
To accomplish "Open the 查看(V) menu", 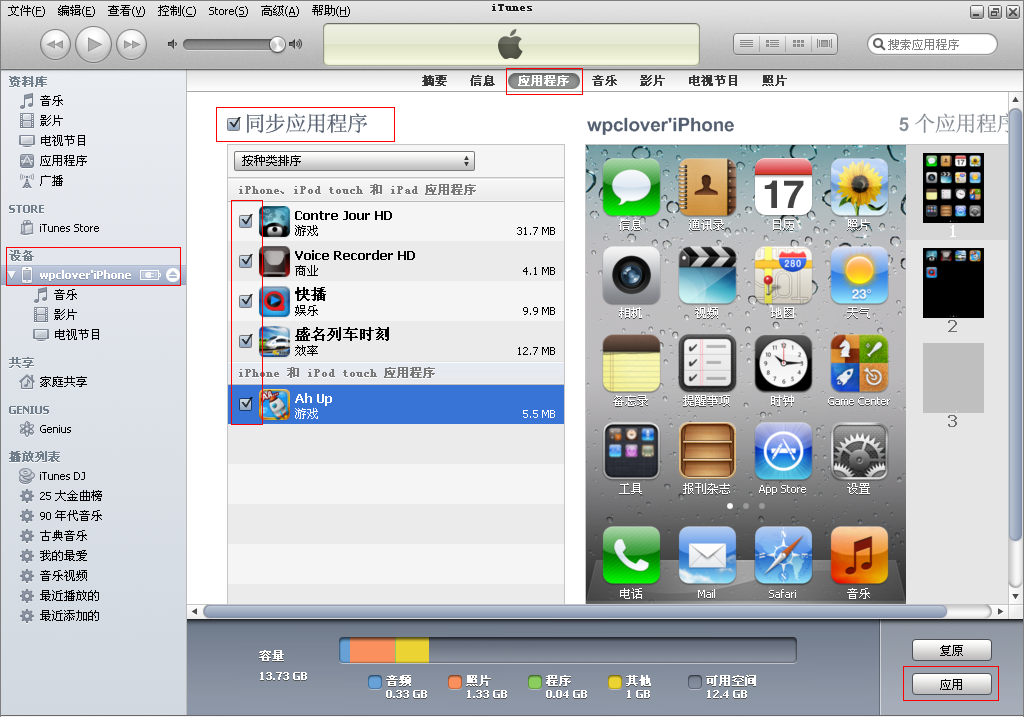I will [126, 10].
